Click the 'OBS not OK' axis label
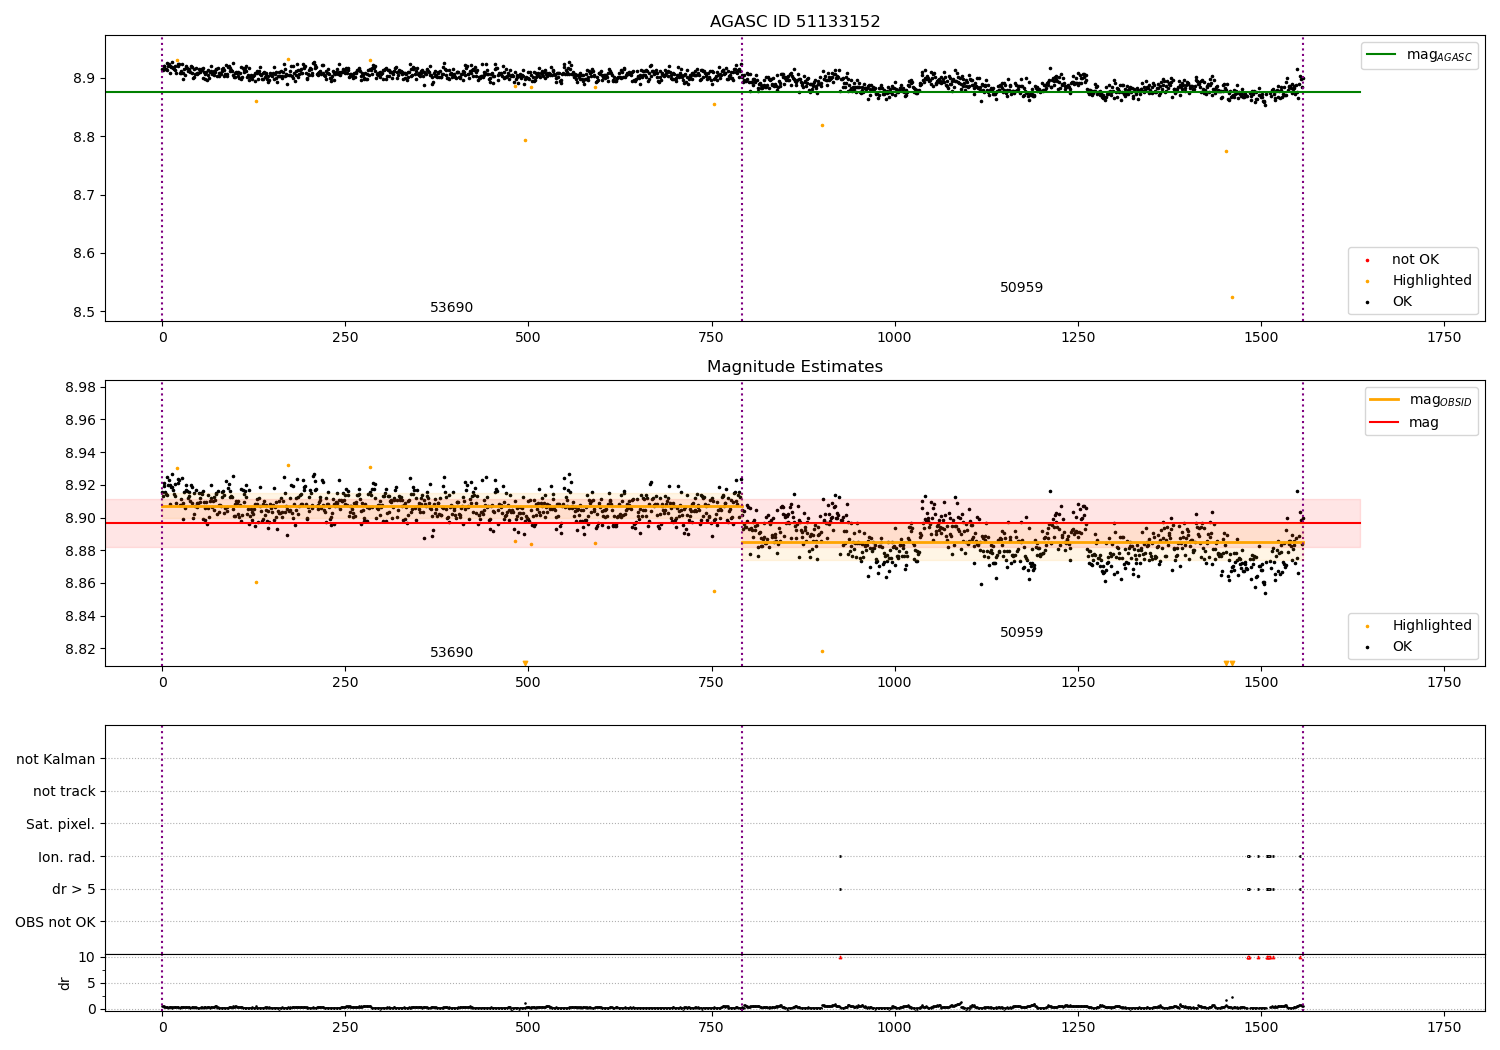The height and width of the screenshot is (1050, 1500). pyautogui.click(x=55, y=922)
